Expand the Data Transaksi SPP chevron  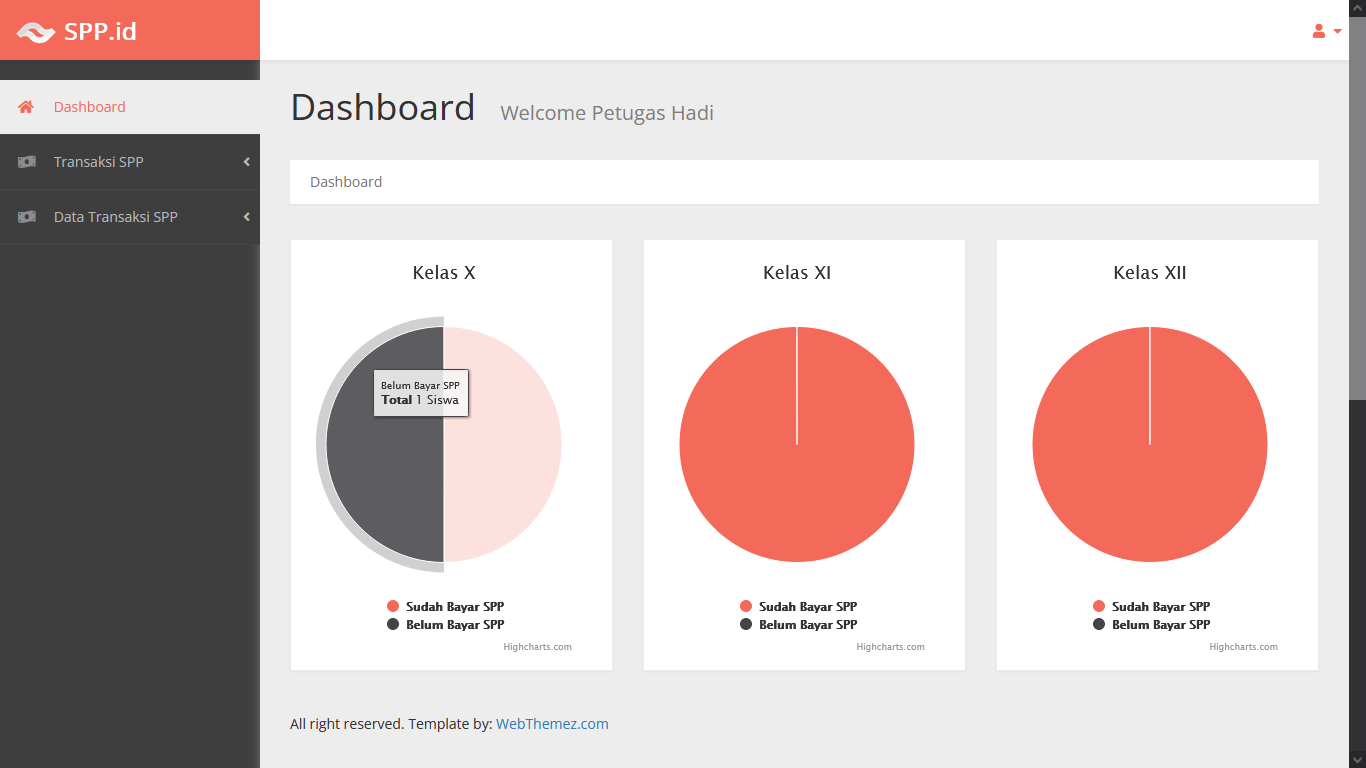(x=246, y=217)
